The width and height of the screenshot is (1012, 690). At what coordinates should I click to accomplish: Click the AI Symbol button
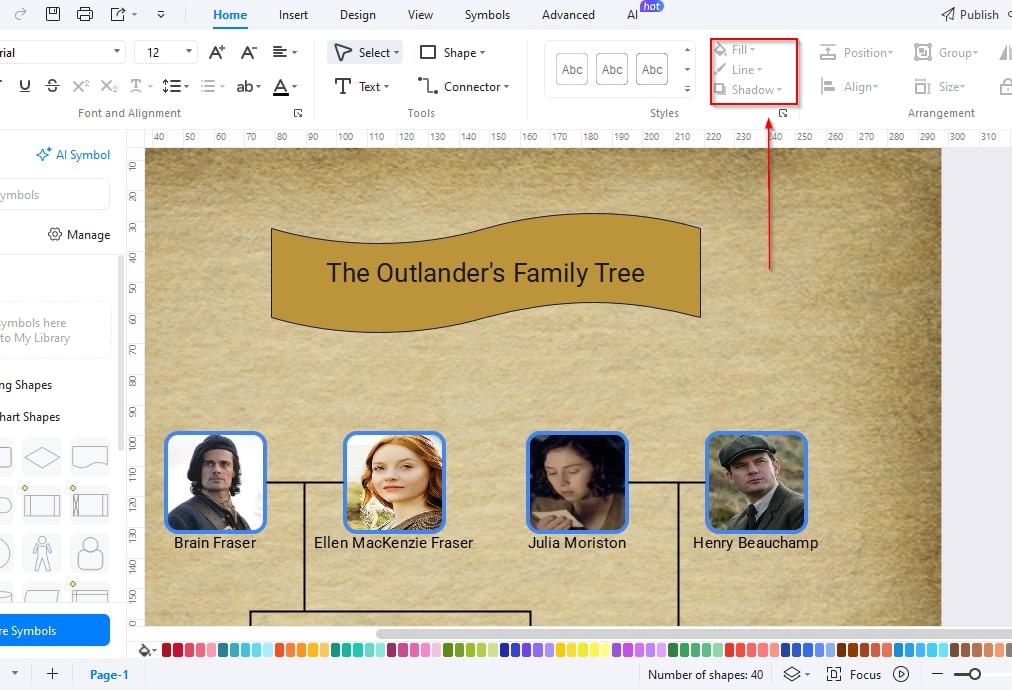click(x=73, y=154)
